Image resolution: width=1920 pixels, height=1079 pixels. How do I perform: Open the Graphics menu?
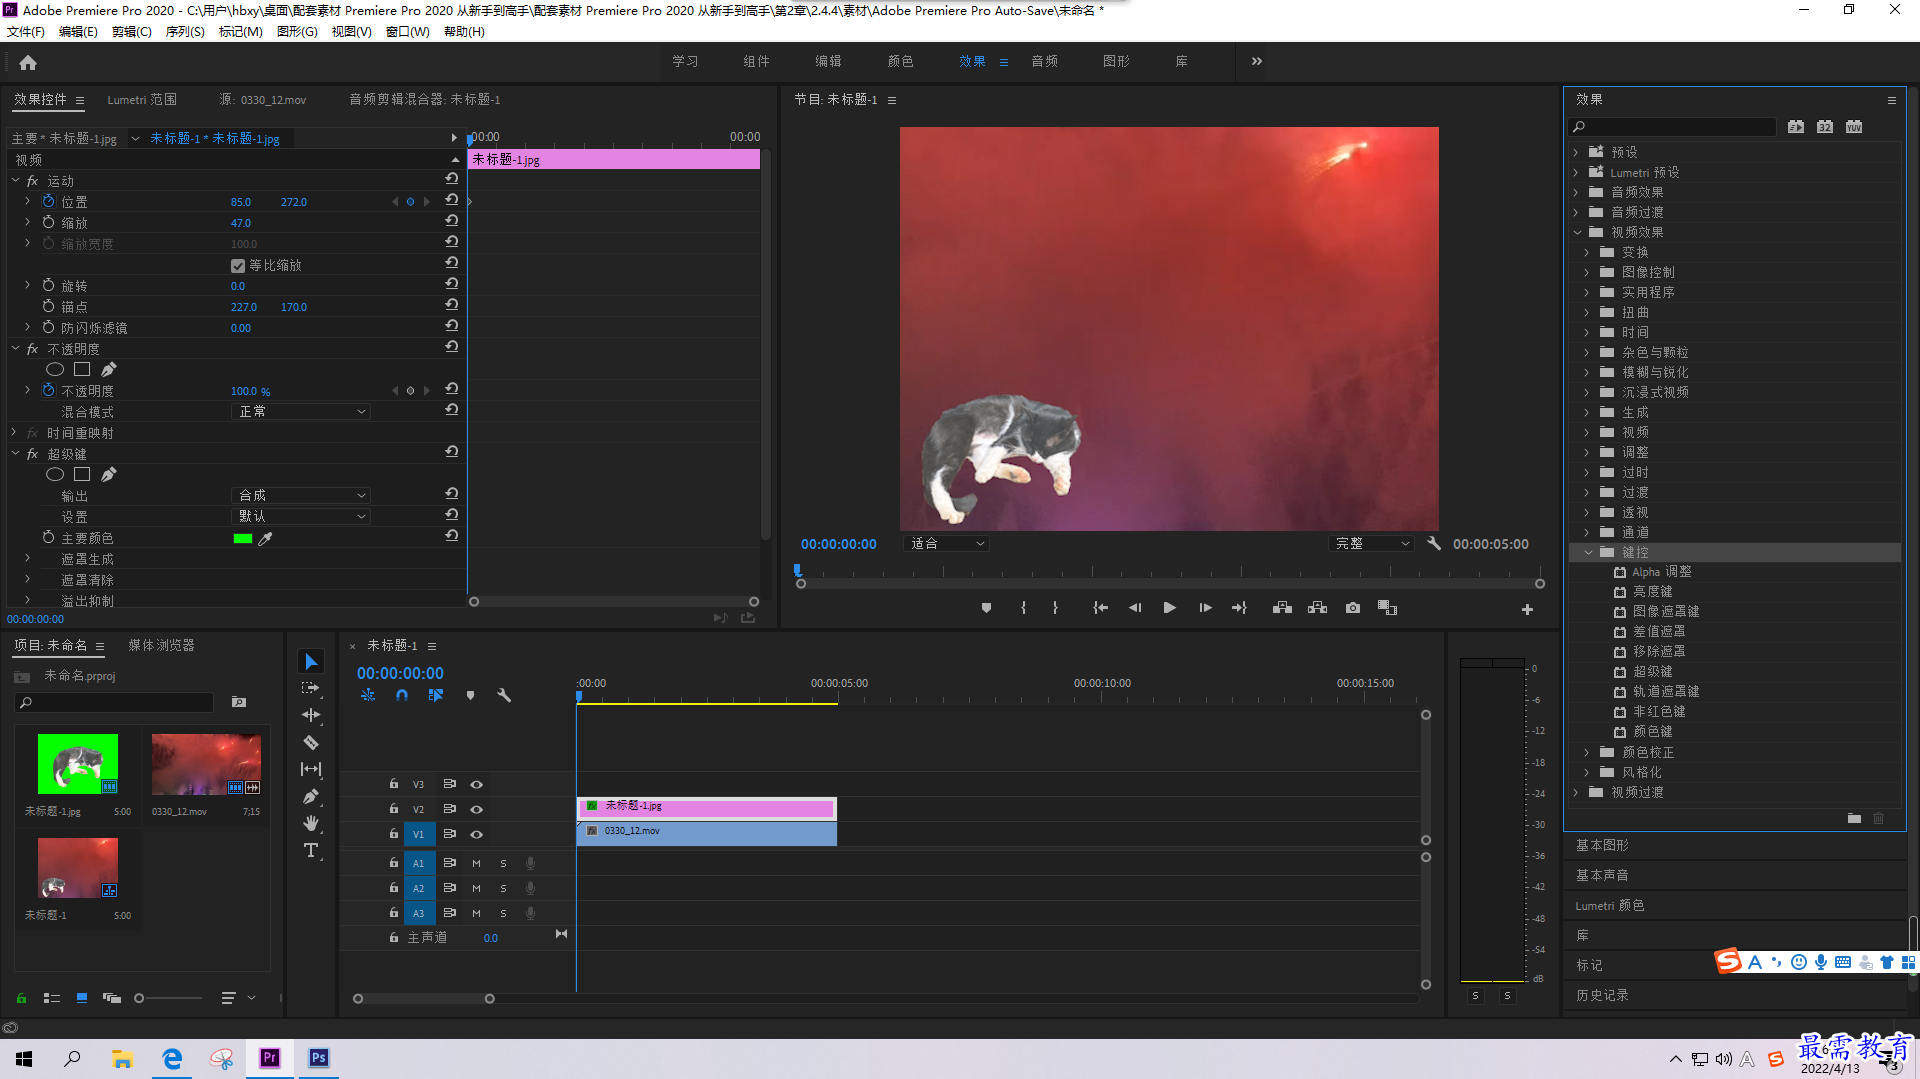pos(297,32)
